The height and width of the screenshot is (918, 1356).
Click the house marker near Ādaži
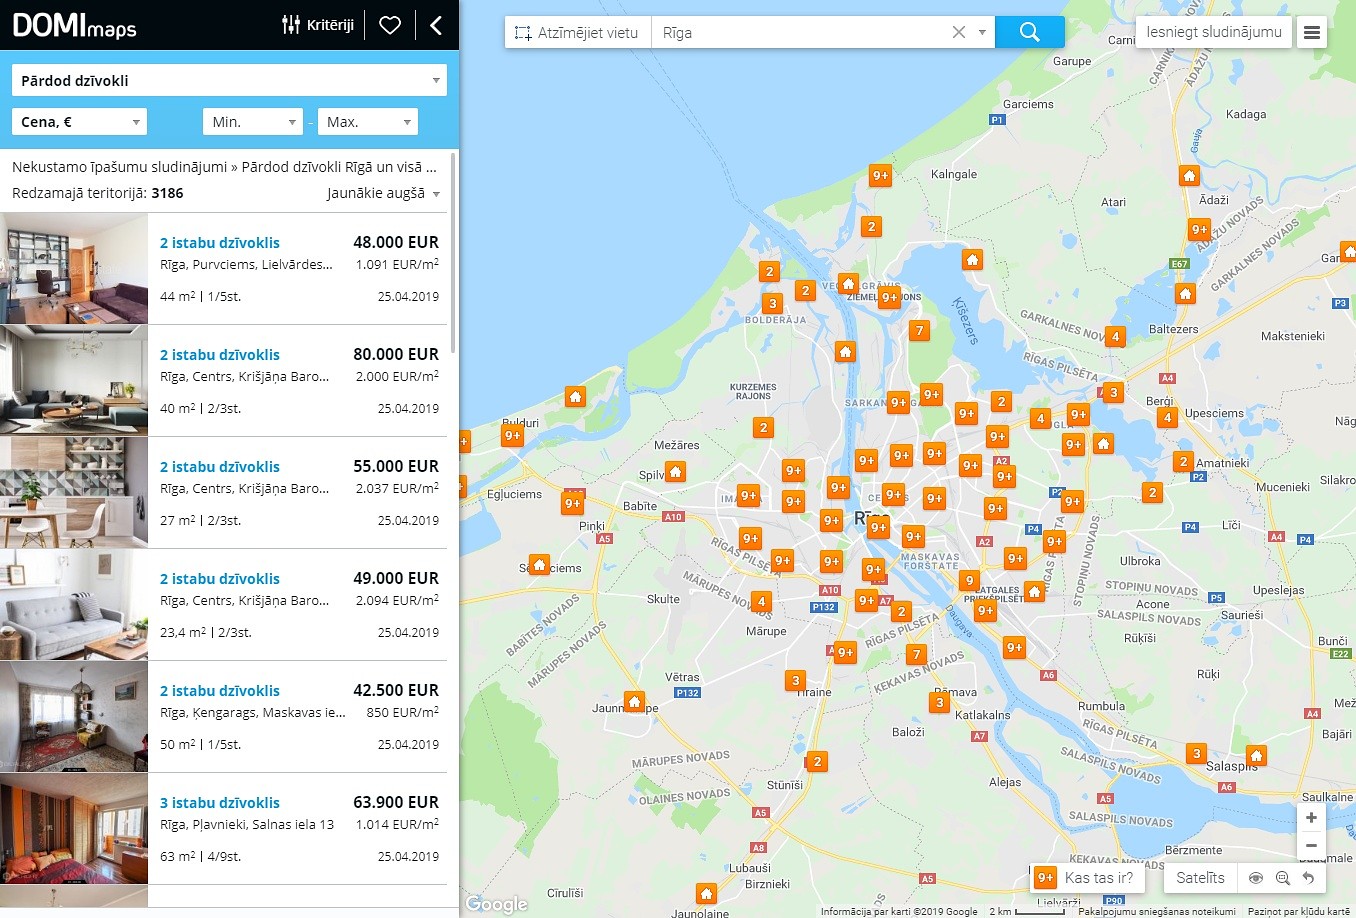point(1189,176)
